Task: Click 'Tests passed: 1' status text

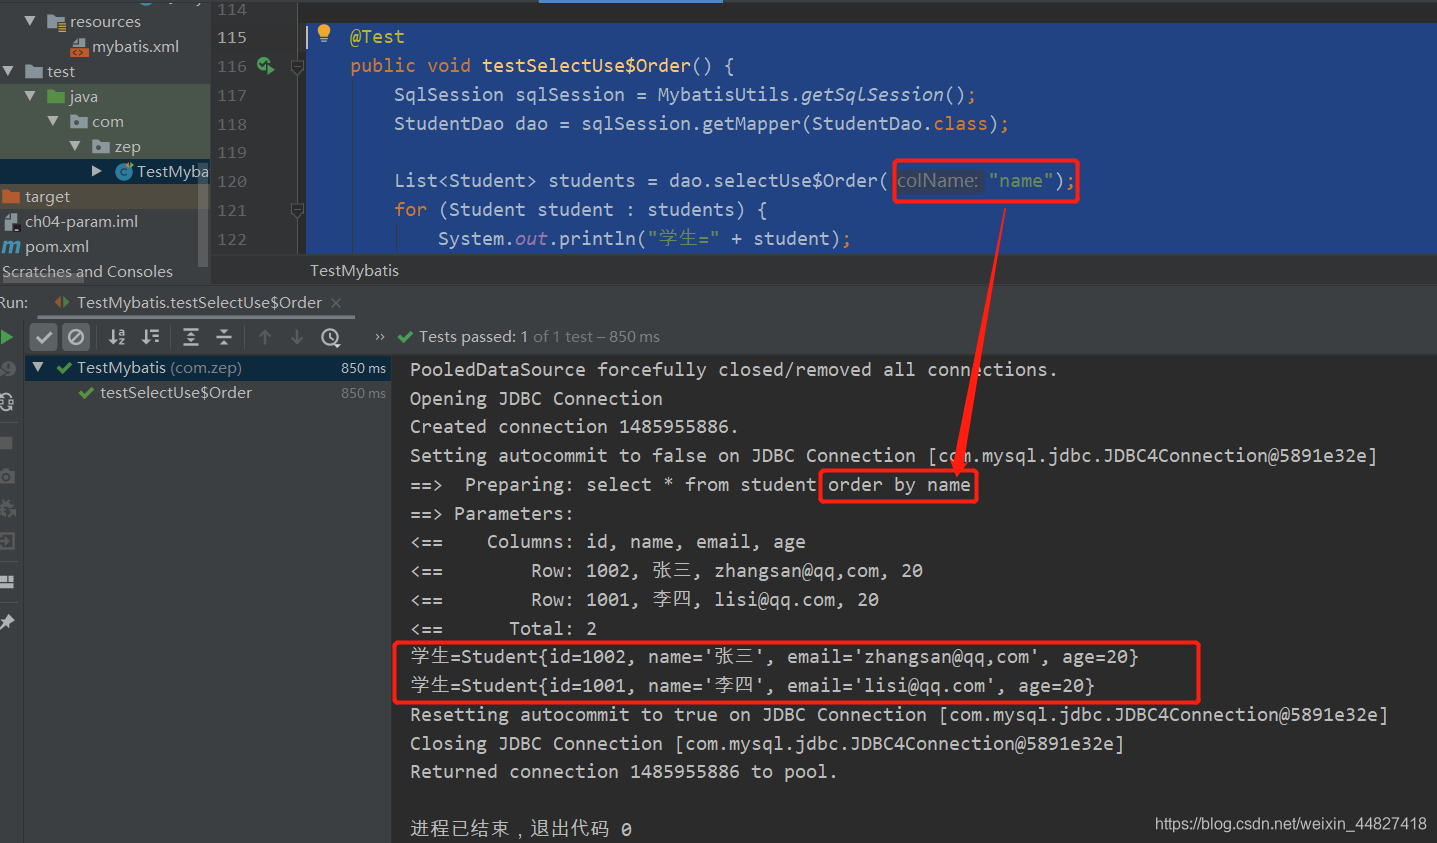Action: 473,337
